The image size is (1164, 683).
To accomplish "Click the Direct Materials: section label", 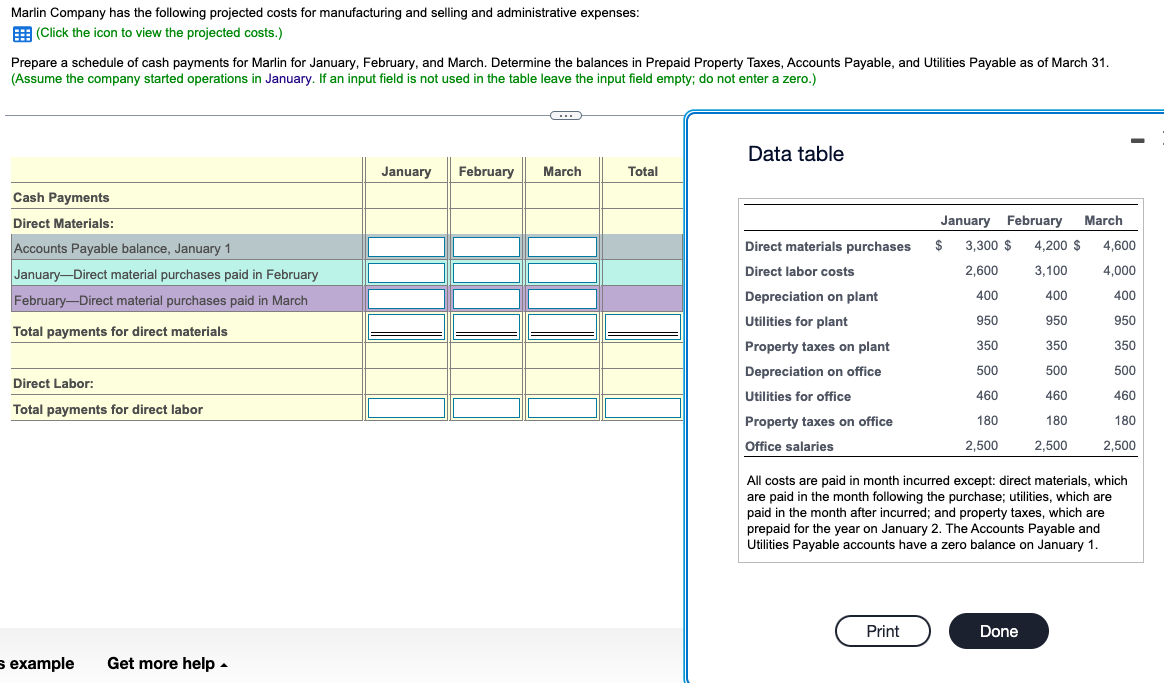I will point(63,223).
